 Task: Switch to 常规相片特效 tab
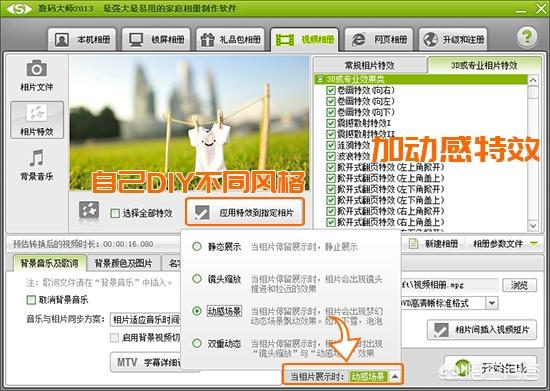point(370,65)
